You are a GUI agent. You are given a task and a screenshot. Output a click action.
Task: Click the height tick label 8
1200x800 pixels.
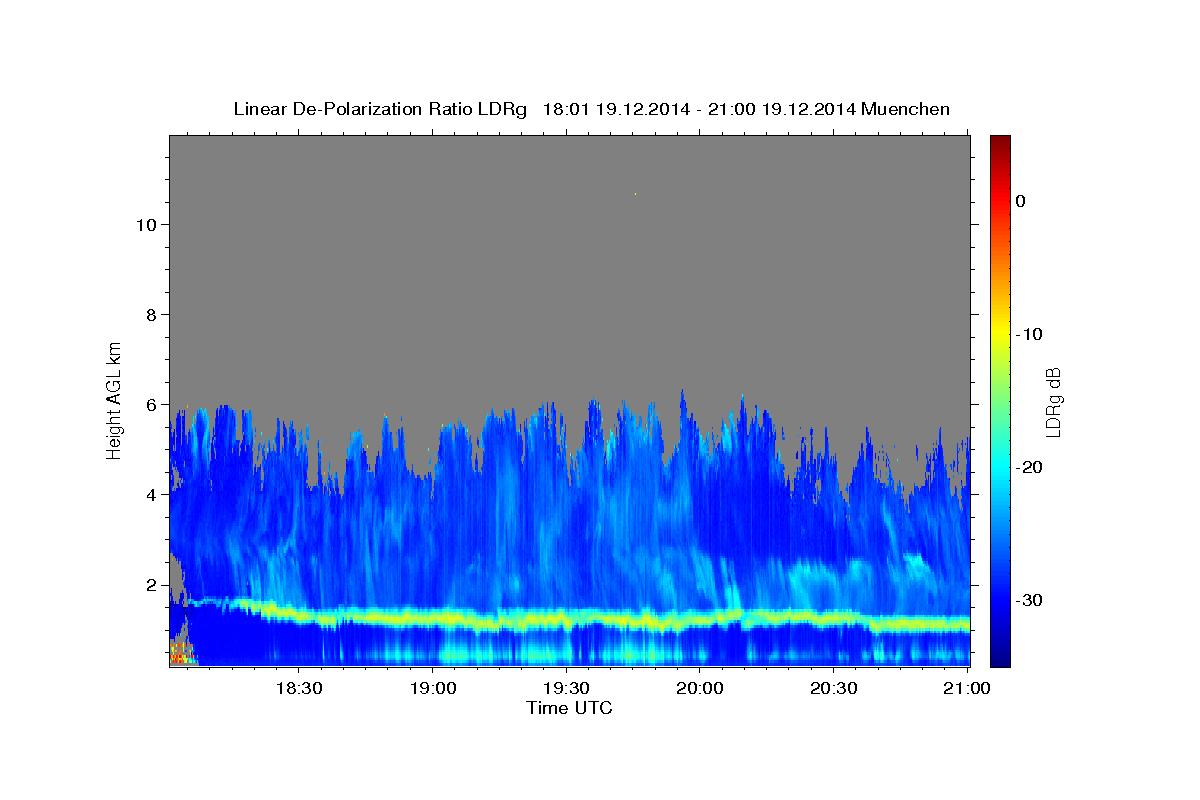click(x=150, y=314)
